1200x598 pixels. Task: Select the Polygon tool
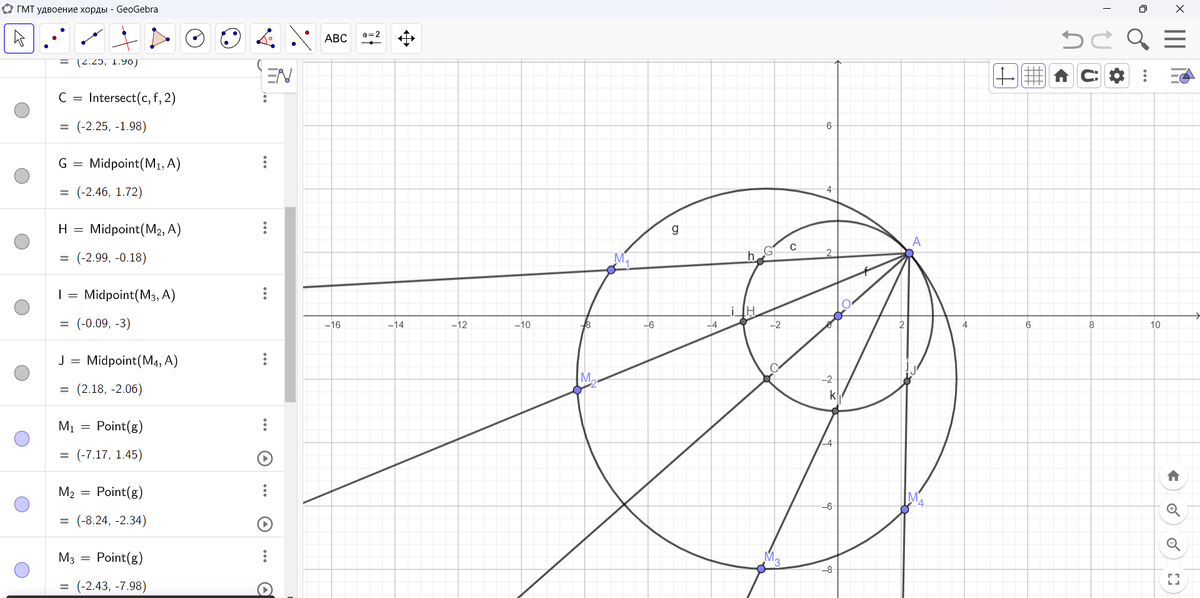pyautogui.click(x=160, y=38)
